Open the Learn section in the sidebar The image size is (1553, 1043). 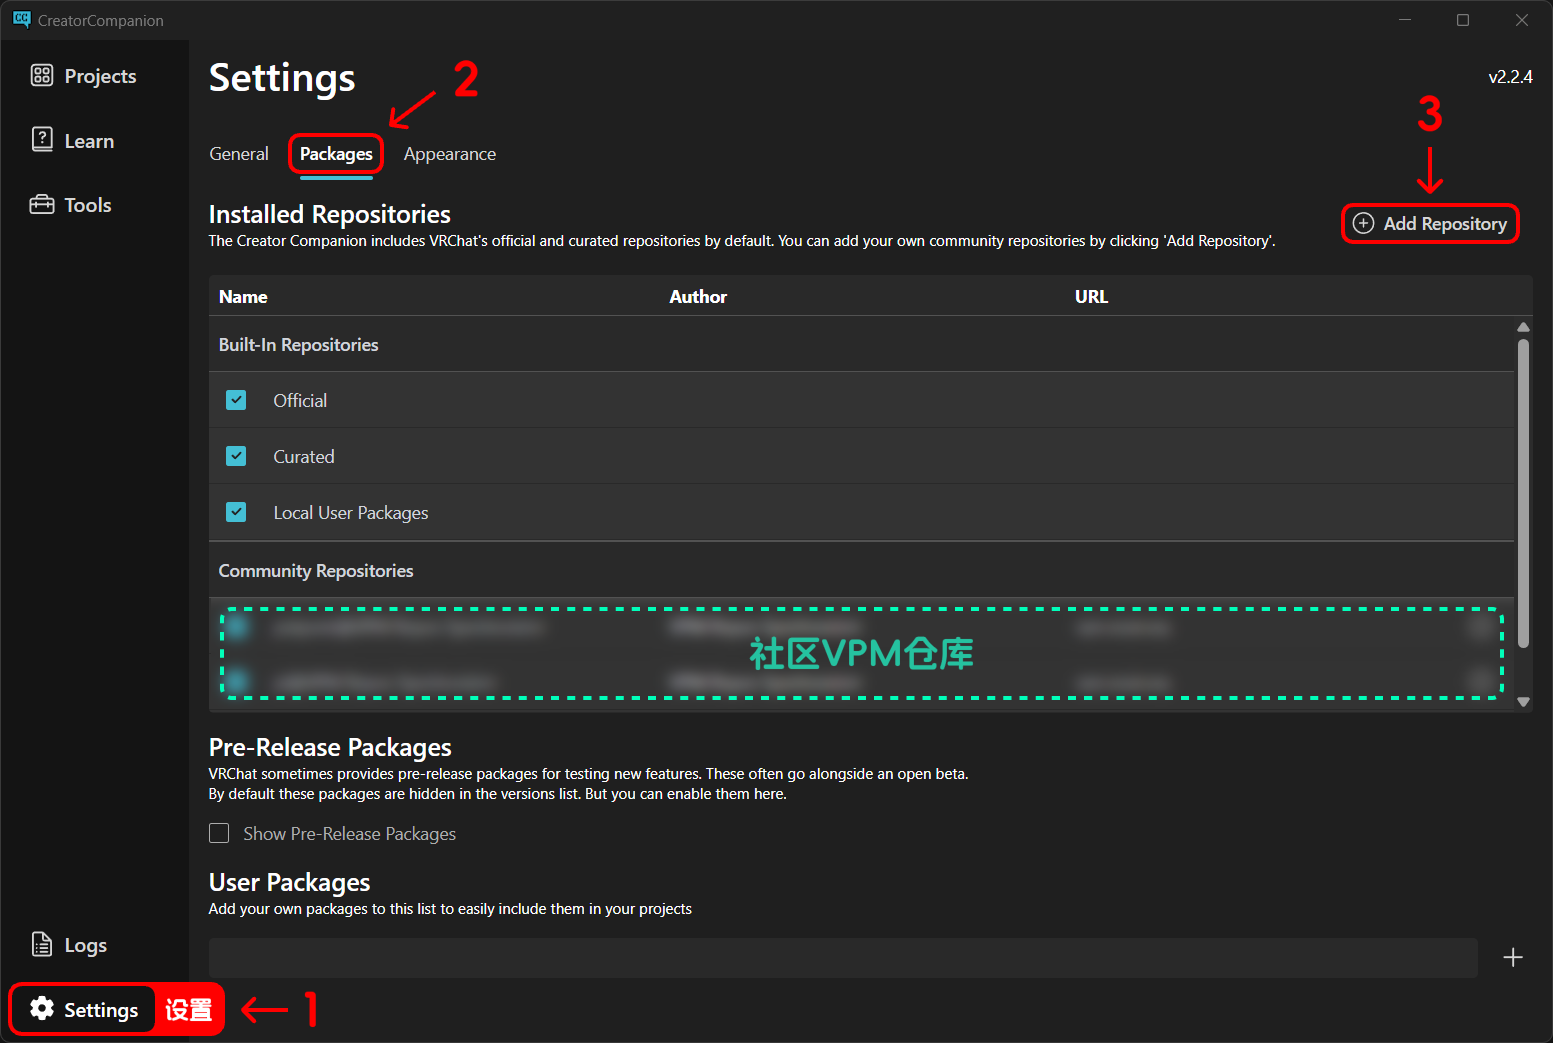tap(72, 141)
